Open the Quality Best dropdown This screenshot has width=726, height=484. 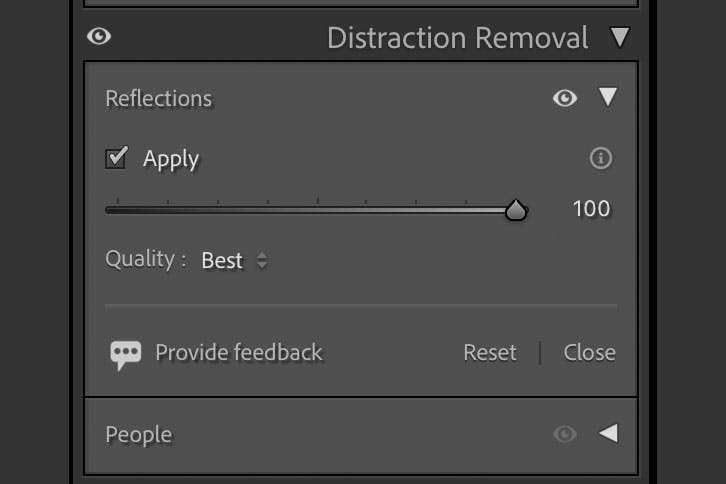pyautogui.click(x=234, y=260)
